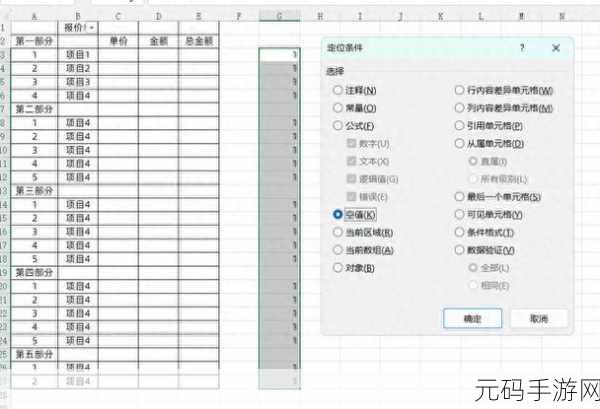
Task: Select row 13 header
Action: [4, 191]
